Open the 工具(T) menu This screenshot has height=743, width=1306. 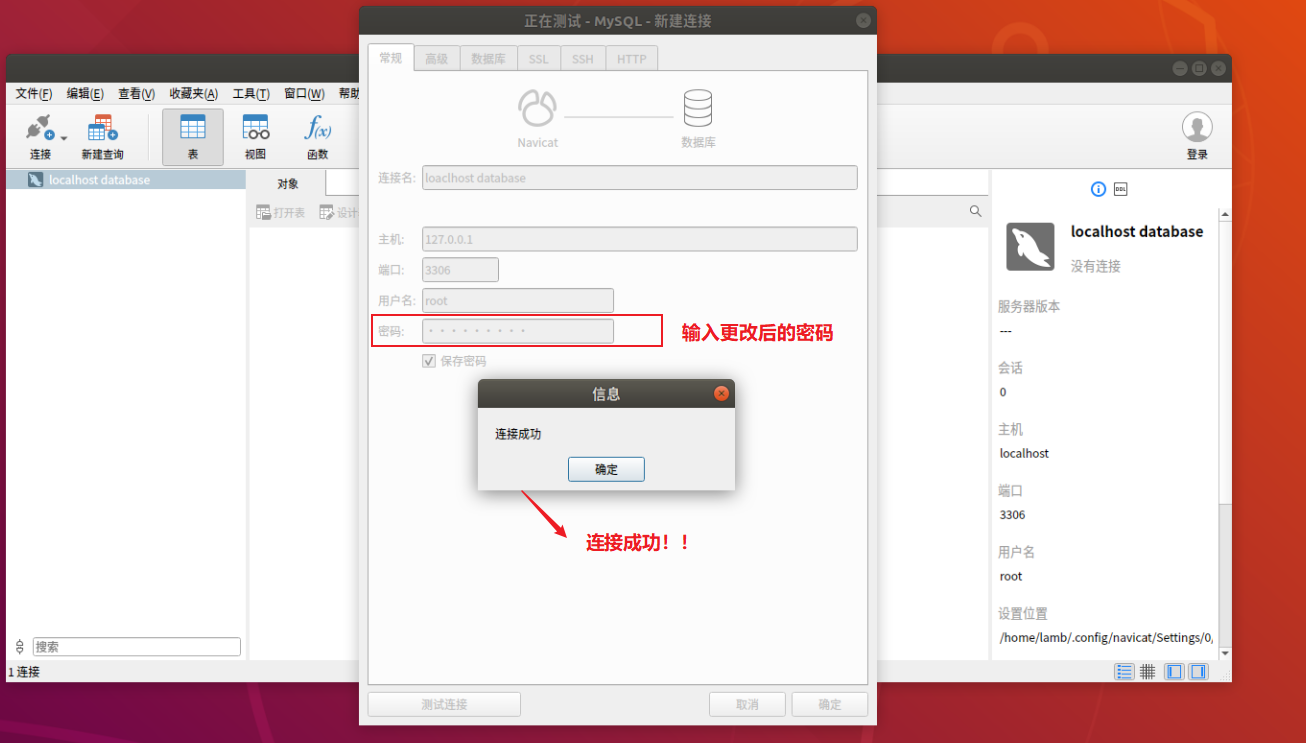[251, 93]
